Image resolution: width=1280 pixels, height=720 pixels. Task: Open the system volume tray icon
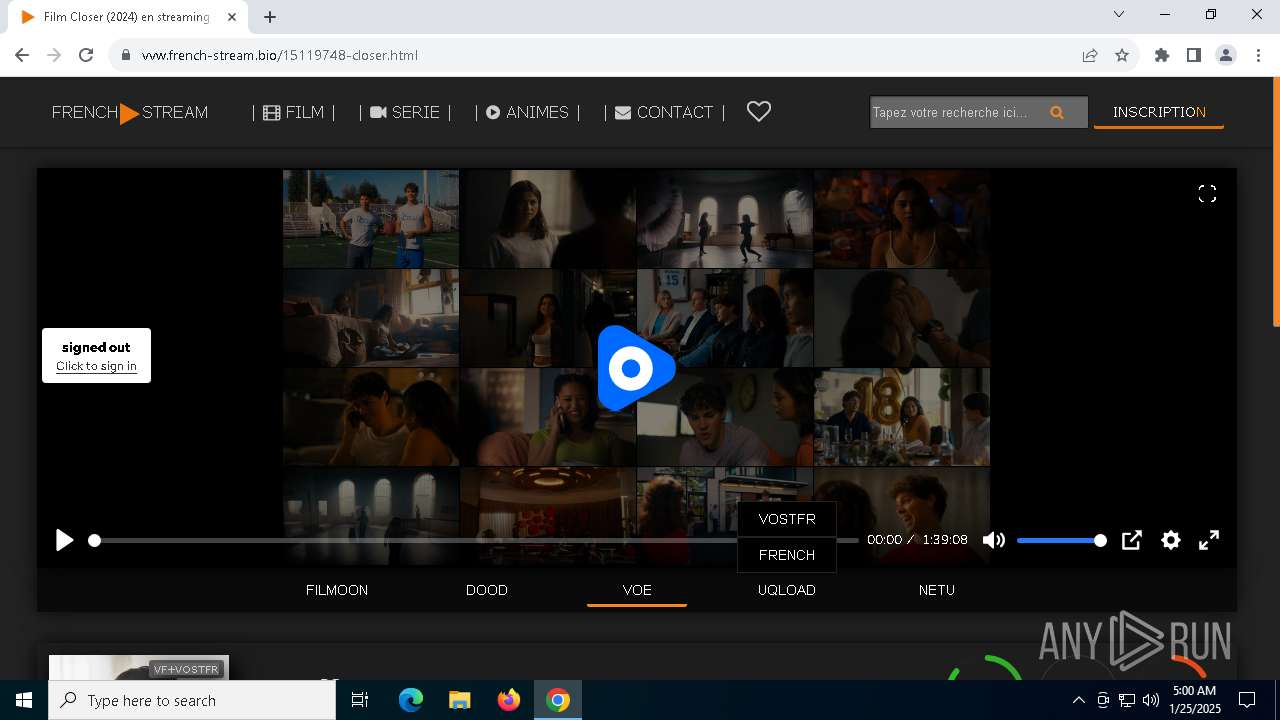(1151, 700)
